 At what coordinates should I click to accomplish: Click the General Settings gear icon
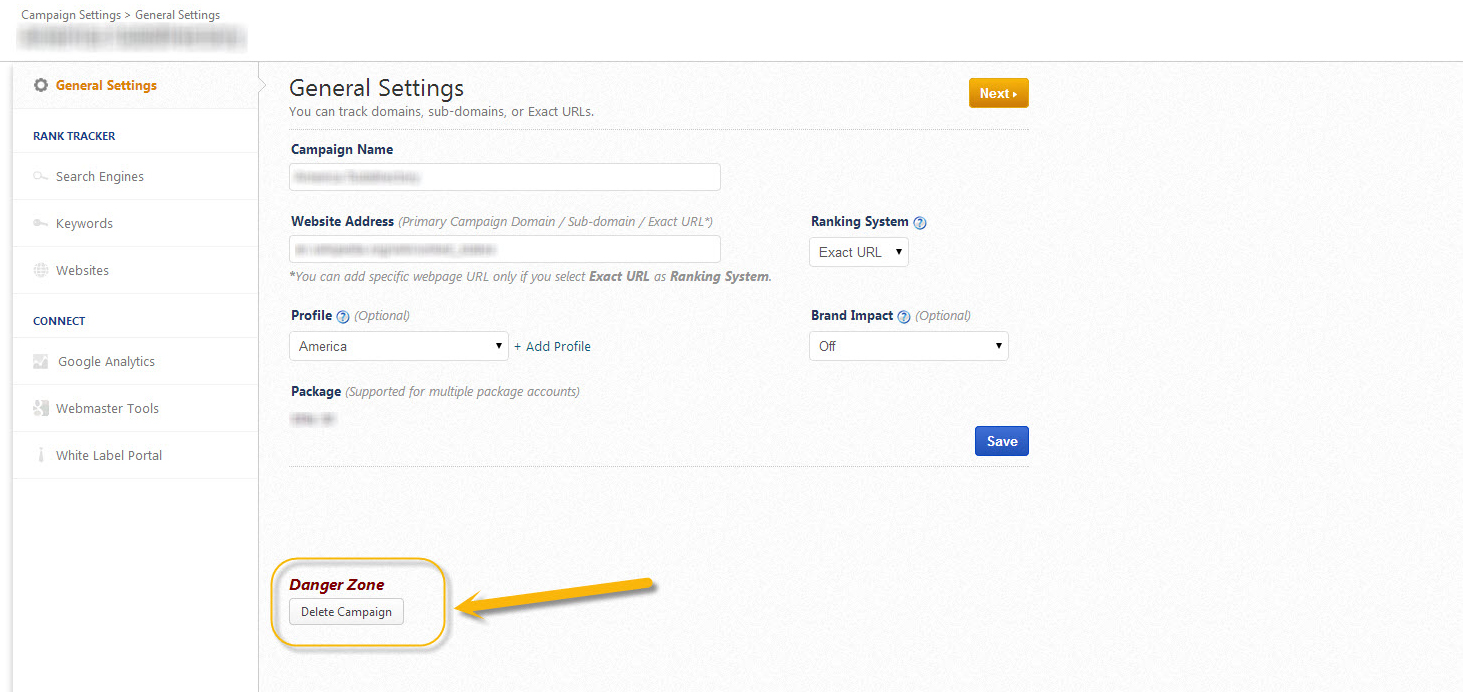[x=41, y=86]
